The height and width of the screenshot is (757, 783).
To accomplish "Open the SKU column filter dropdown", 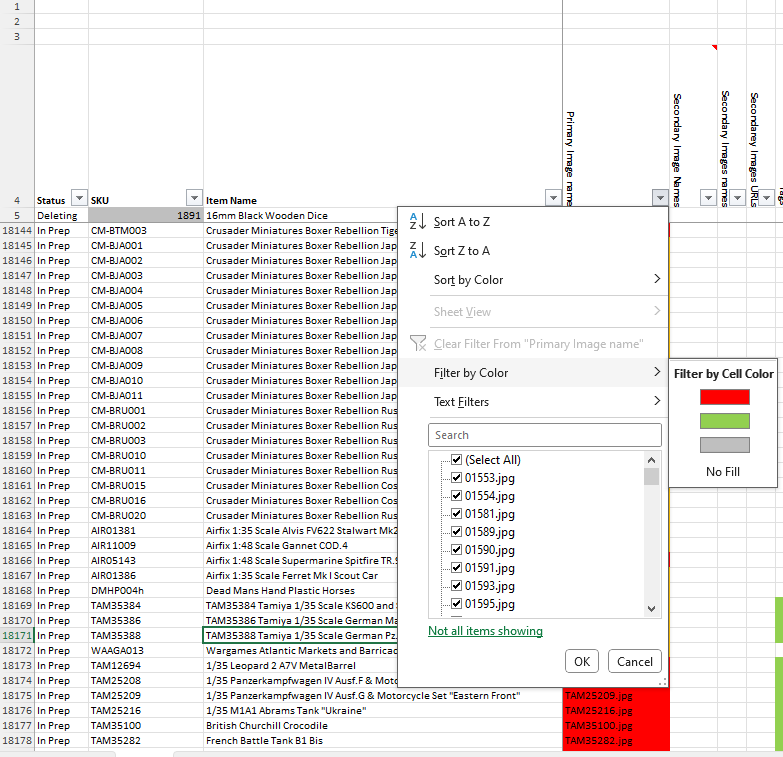I will [194, 198].
